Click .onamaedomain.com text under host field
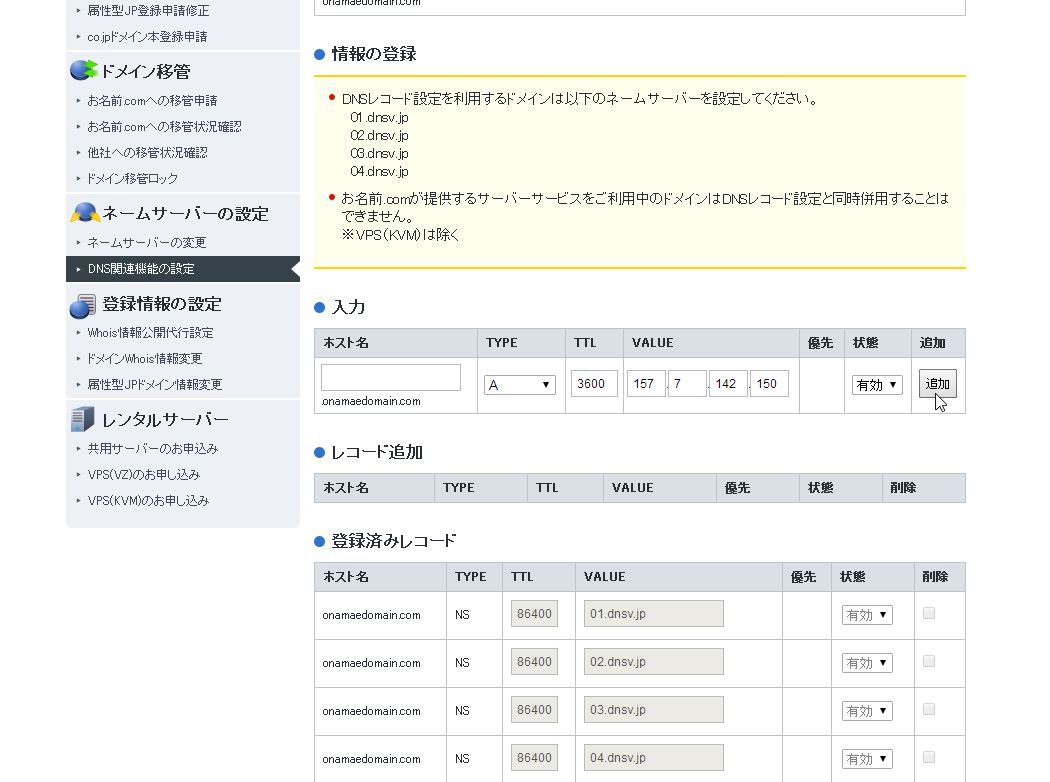 point(371,402)
